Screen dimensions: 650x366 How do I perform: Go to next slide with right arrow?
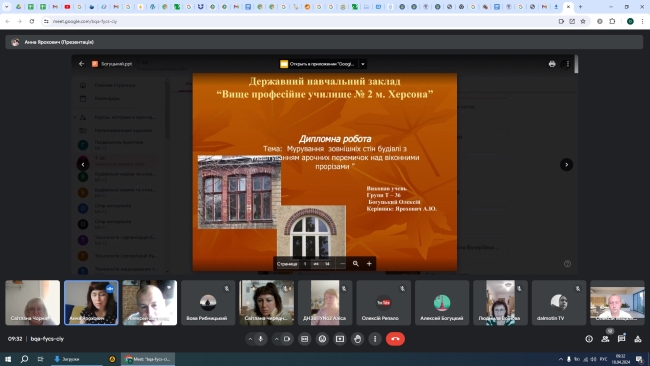566,165
